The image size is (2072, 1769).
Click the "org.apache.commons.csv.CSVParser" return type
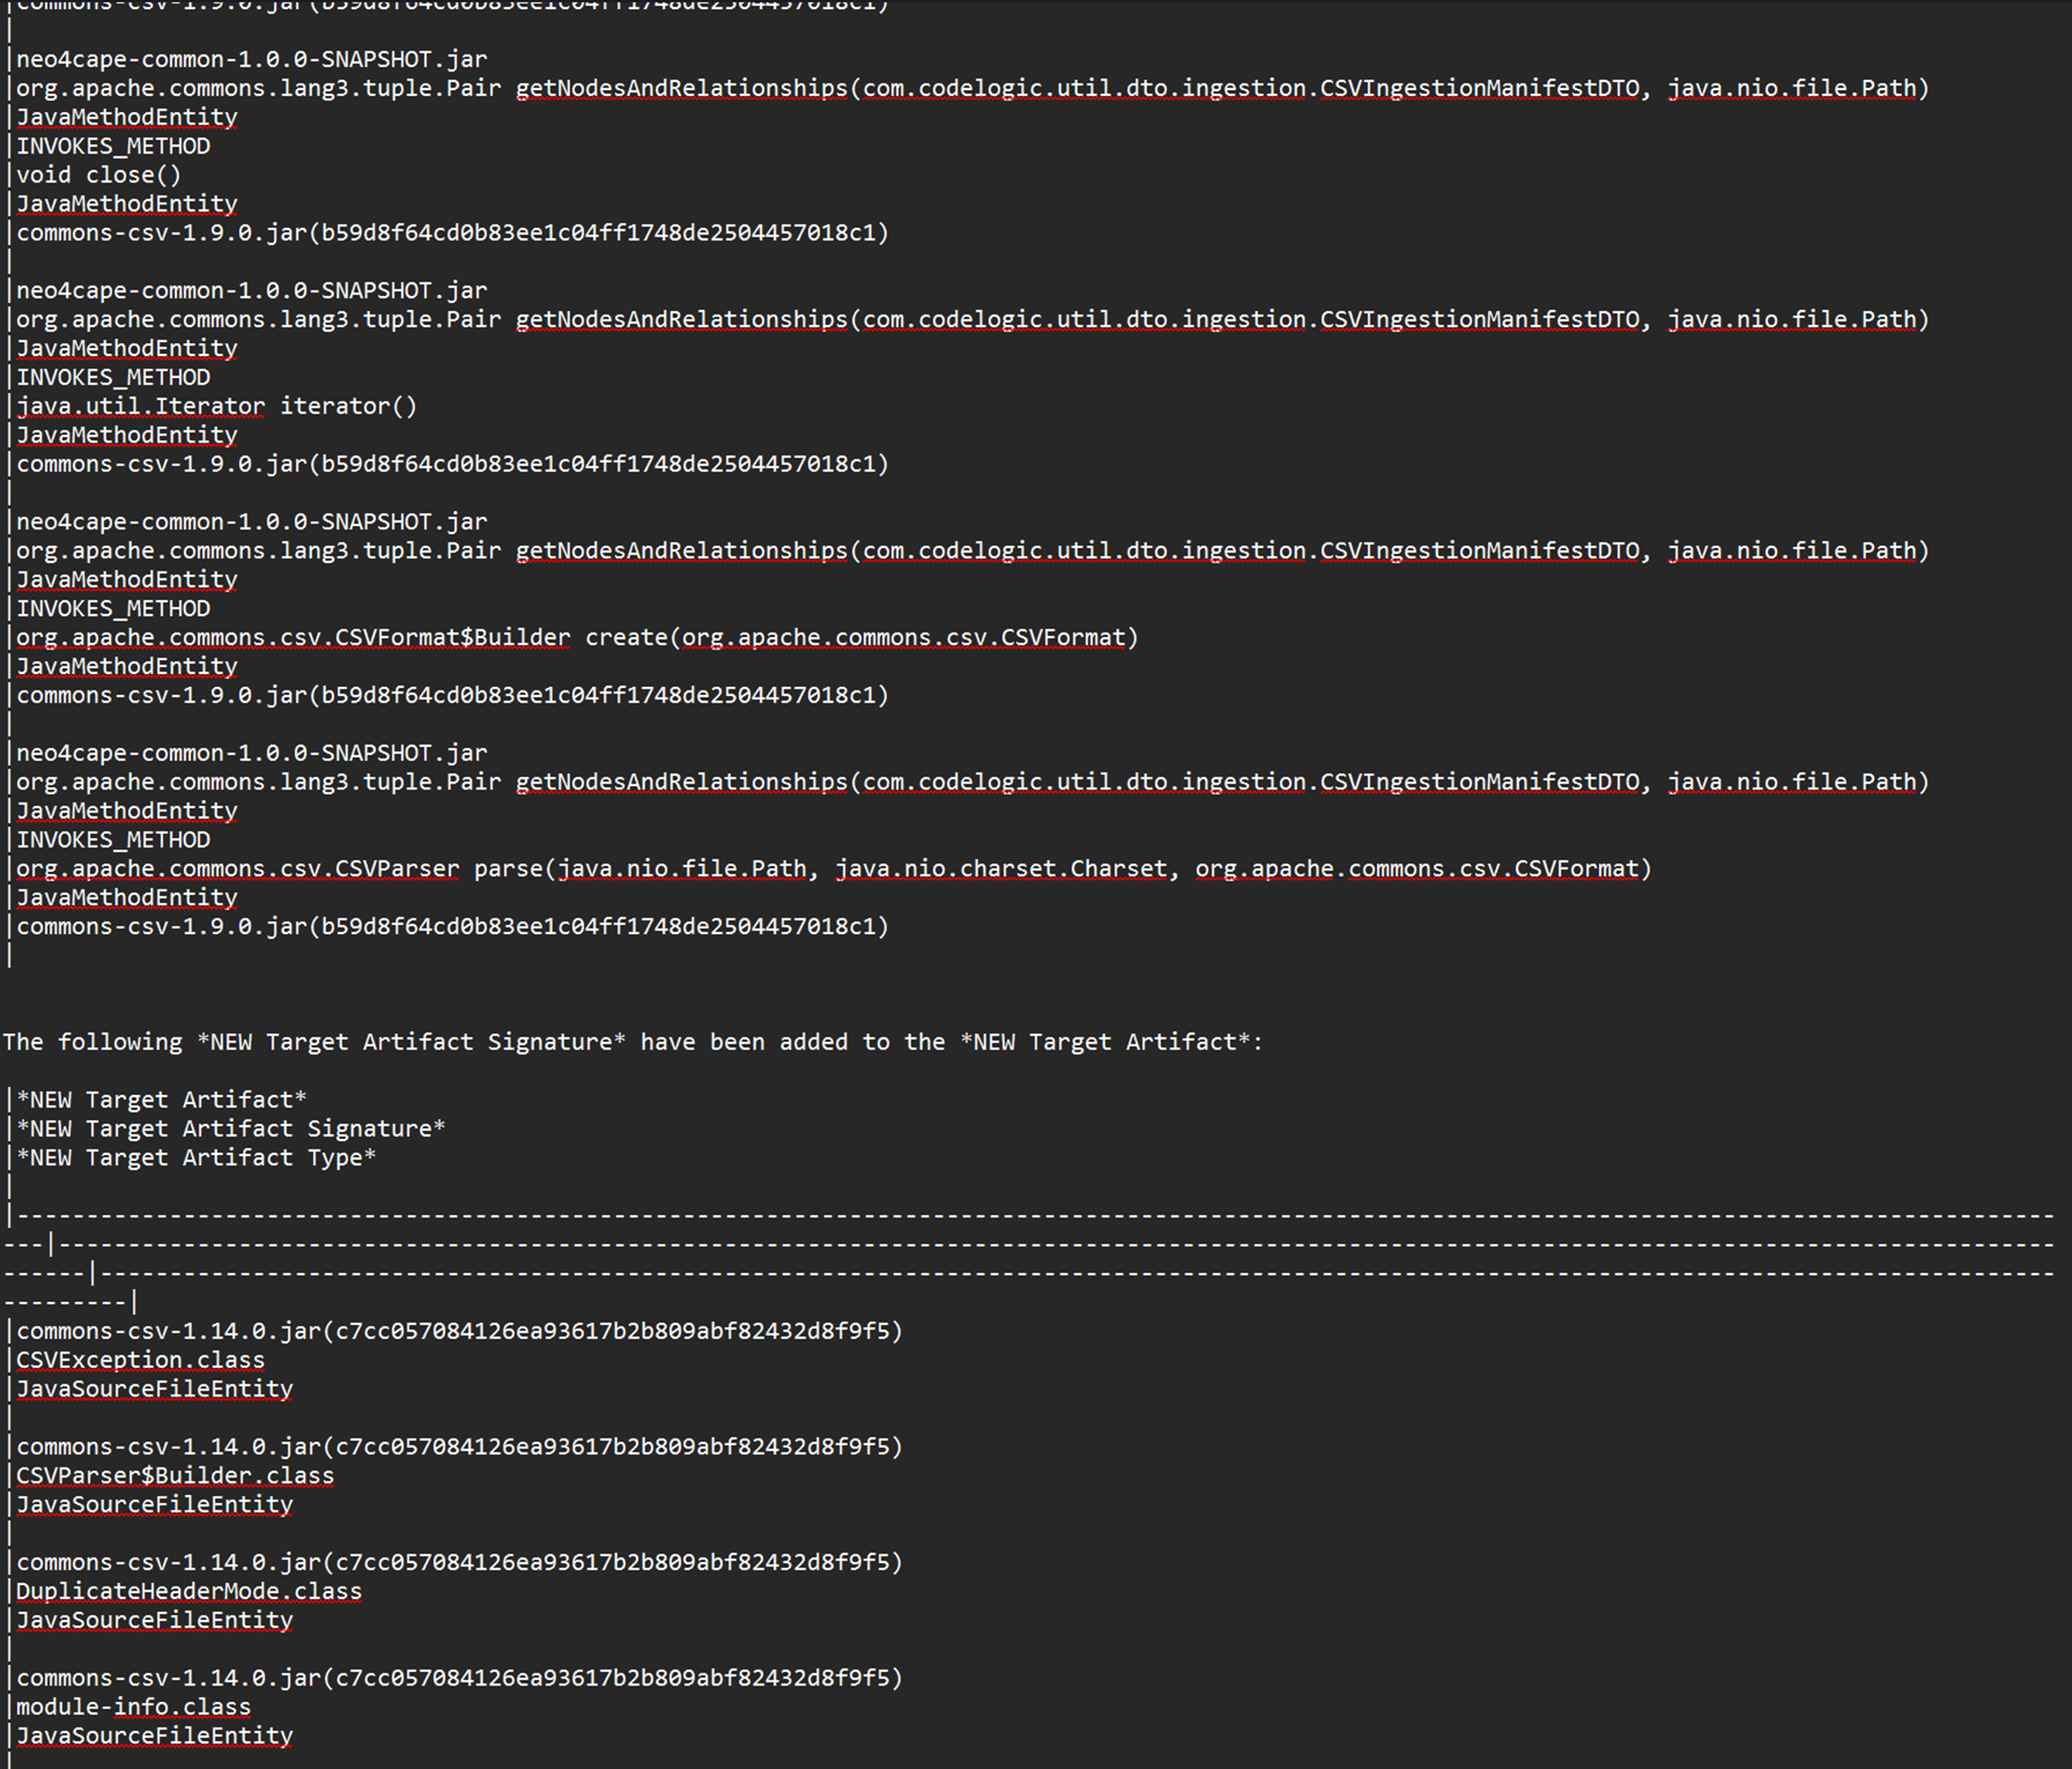[237, 869]
